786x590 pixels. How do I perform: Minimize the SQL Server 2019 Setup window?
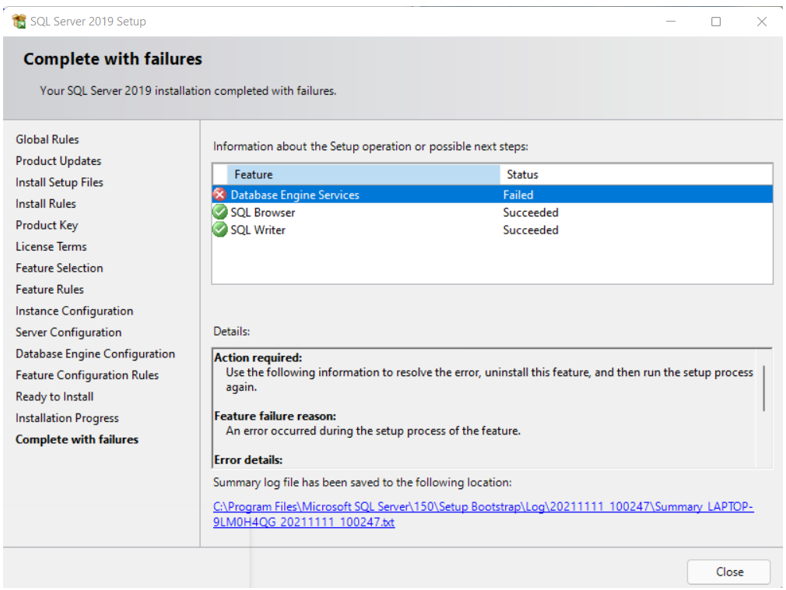coord(671,22)
